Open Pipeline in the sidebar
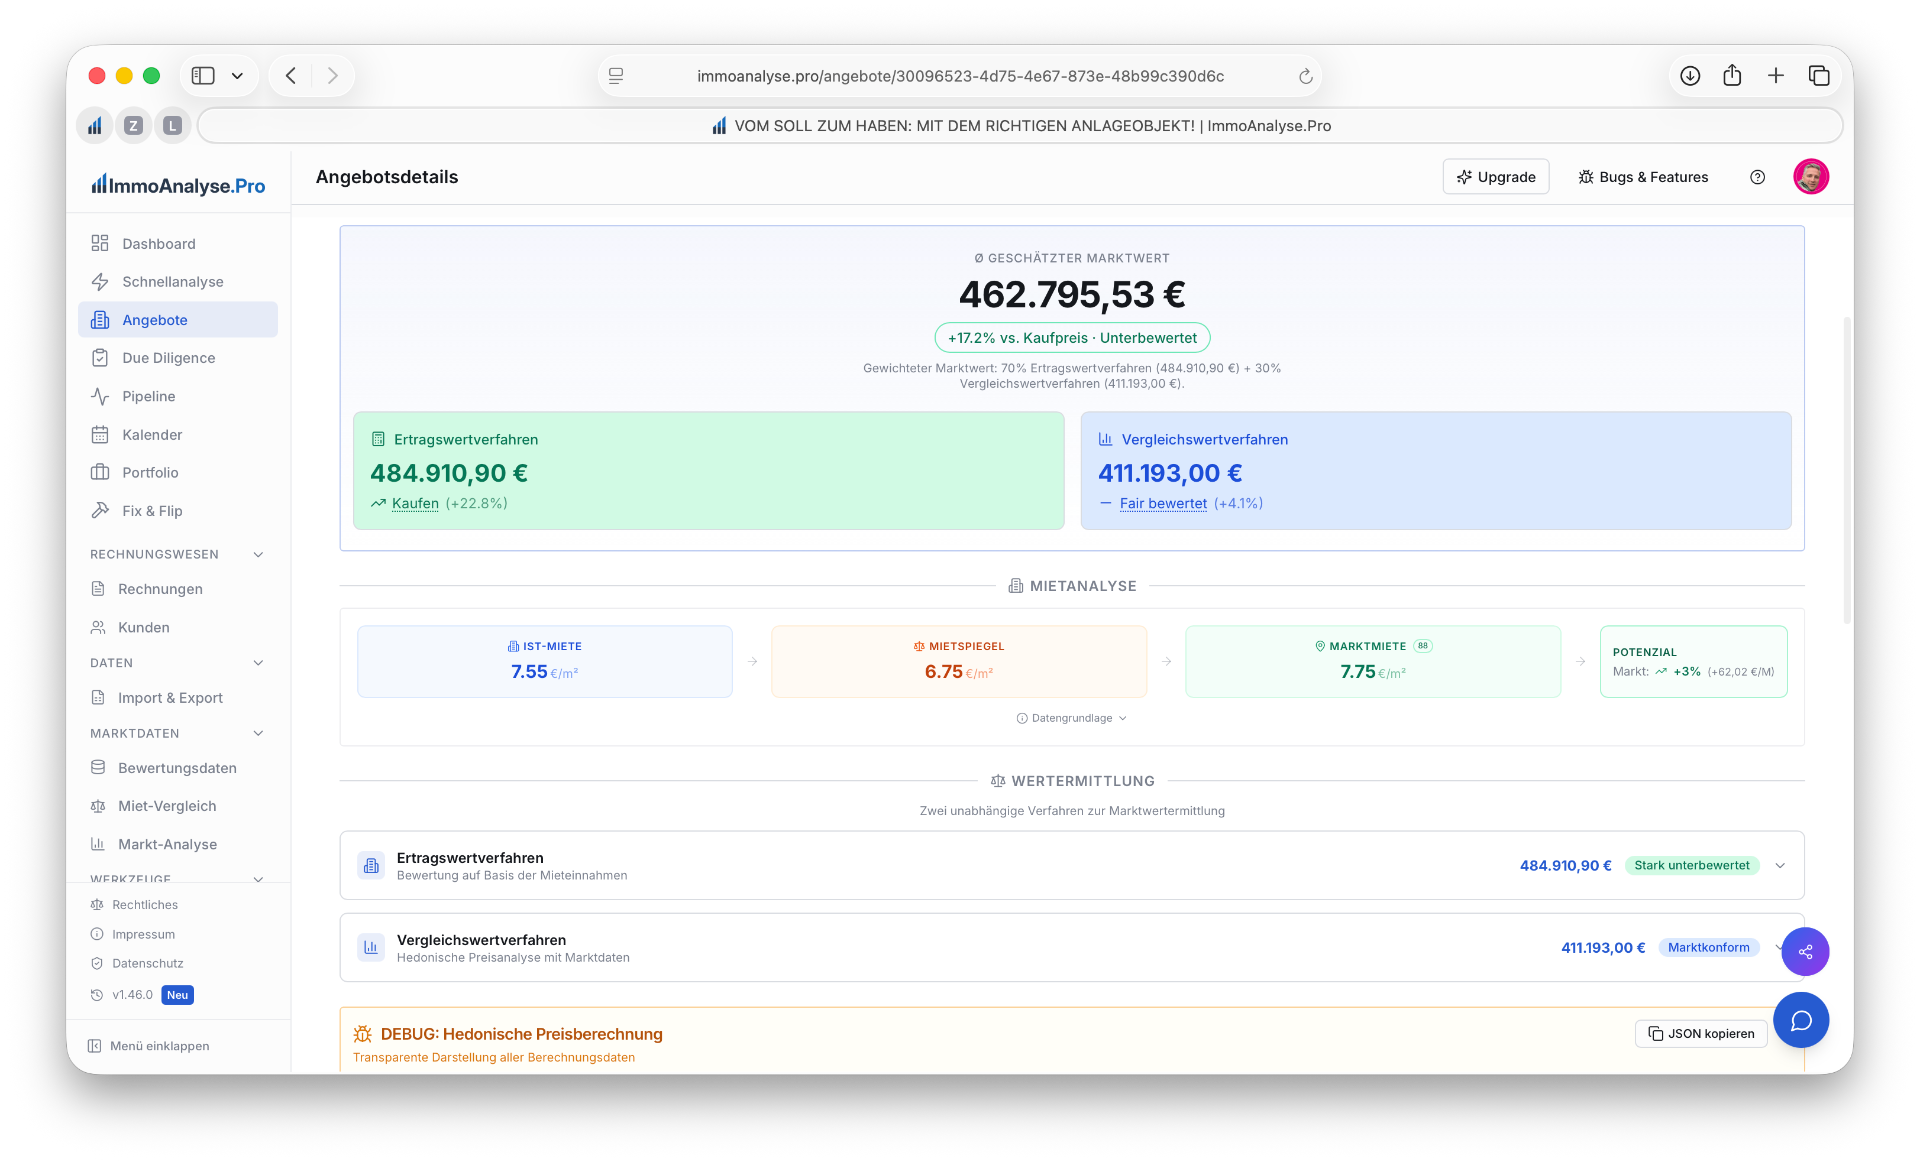The image size is (1920, 1162). click(x=178, y=396)
